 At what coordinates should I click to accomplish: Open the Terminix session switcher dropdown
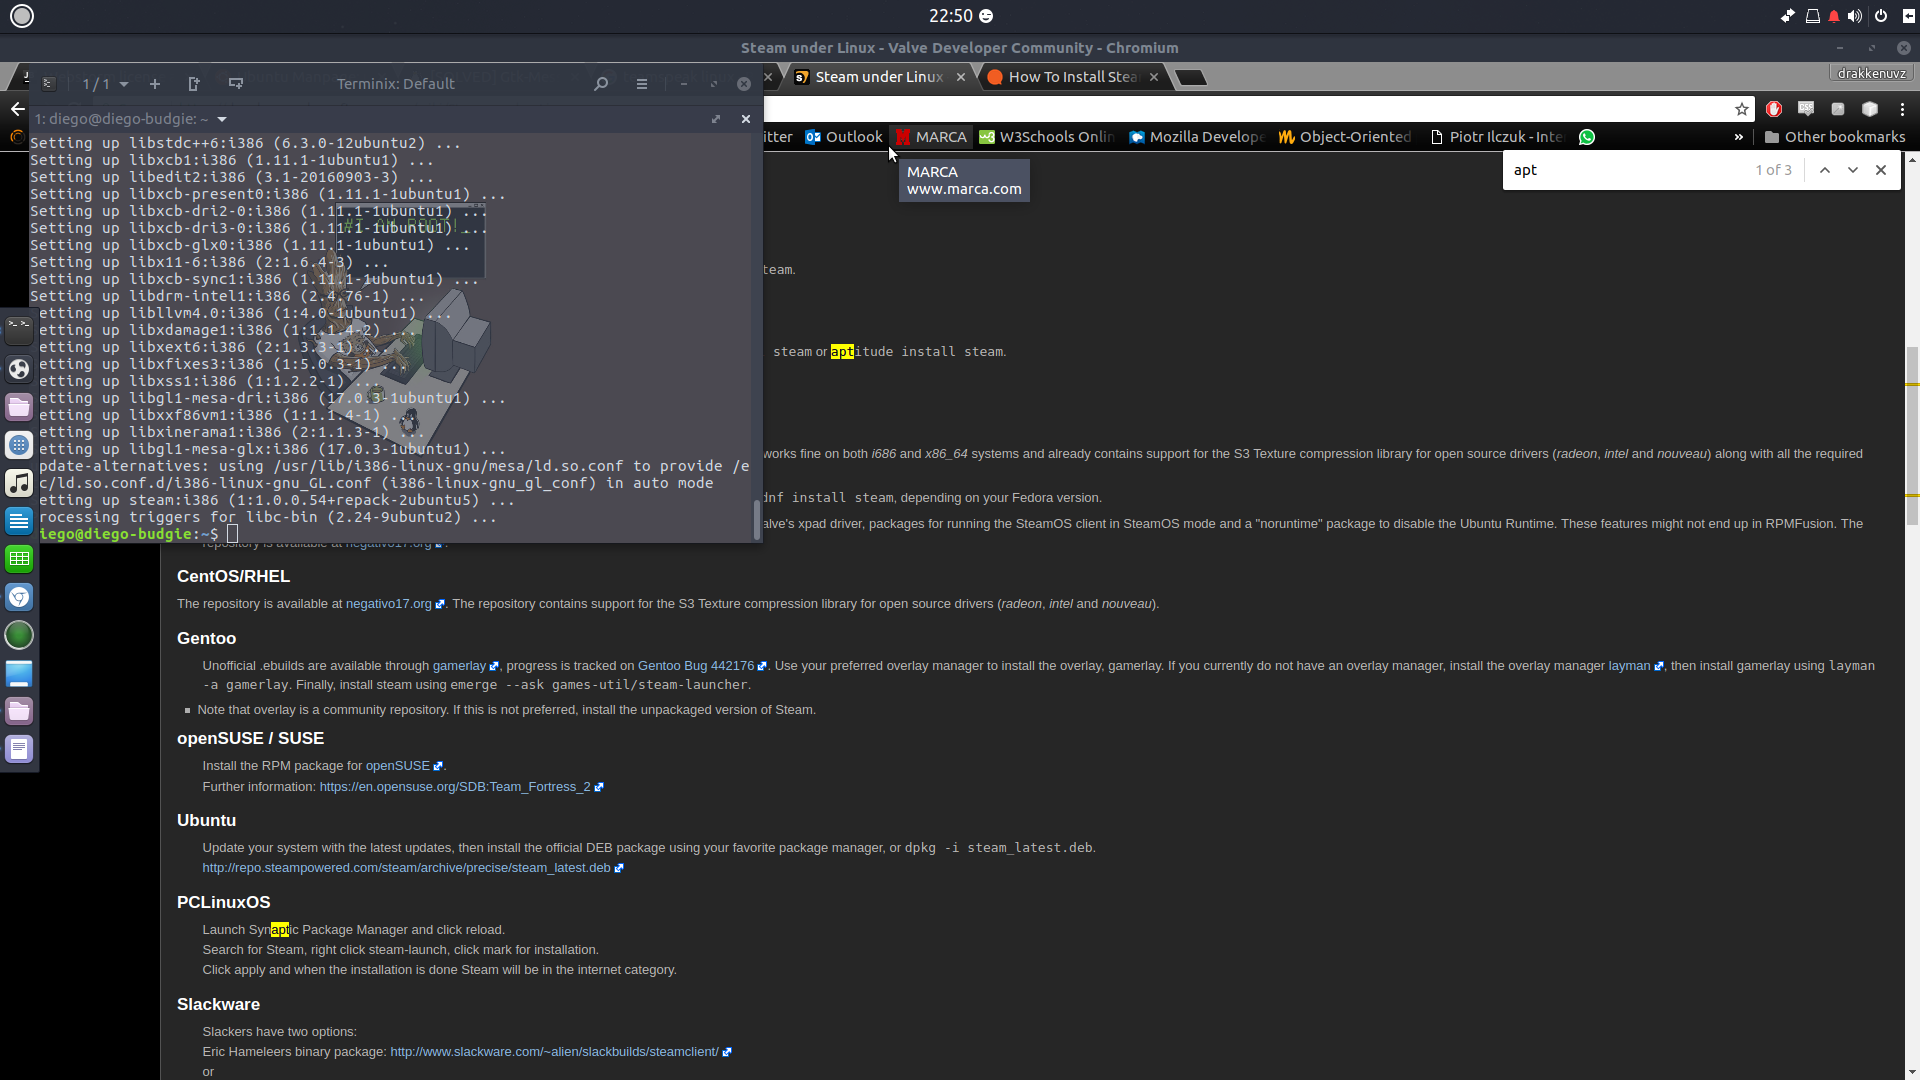[105, 84]
